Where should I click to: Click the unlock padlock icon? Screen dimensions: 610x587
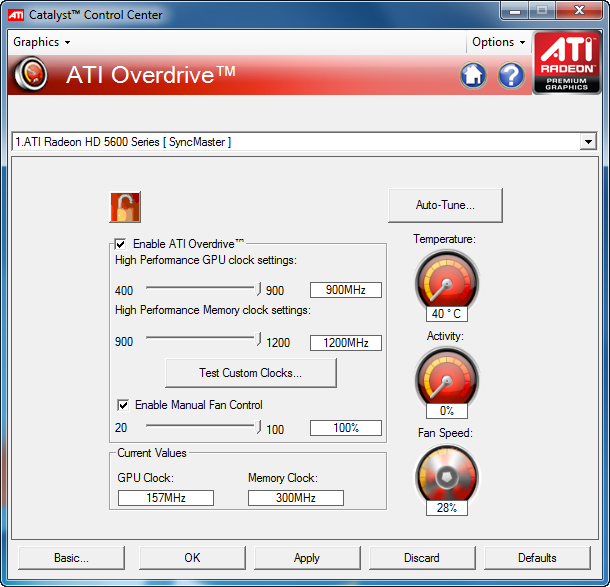[125, 207]
